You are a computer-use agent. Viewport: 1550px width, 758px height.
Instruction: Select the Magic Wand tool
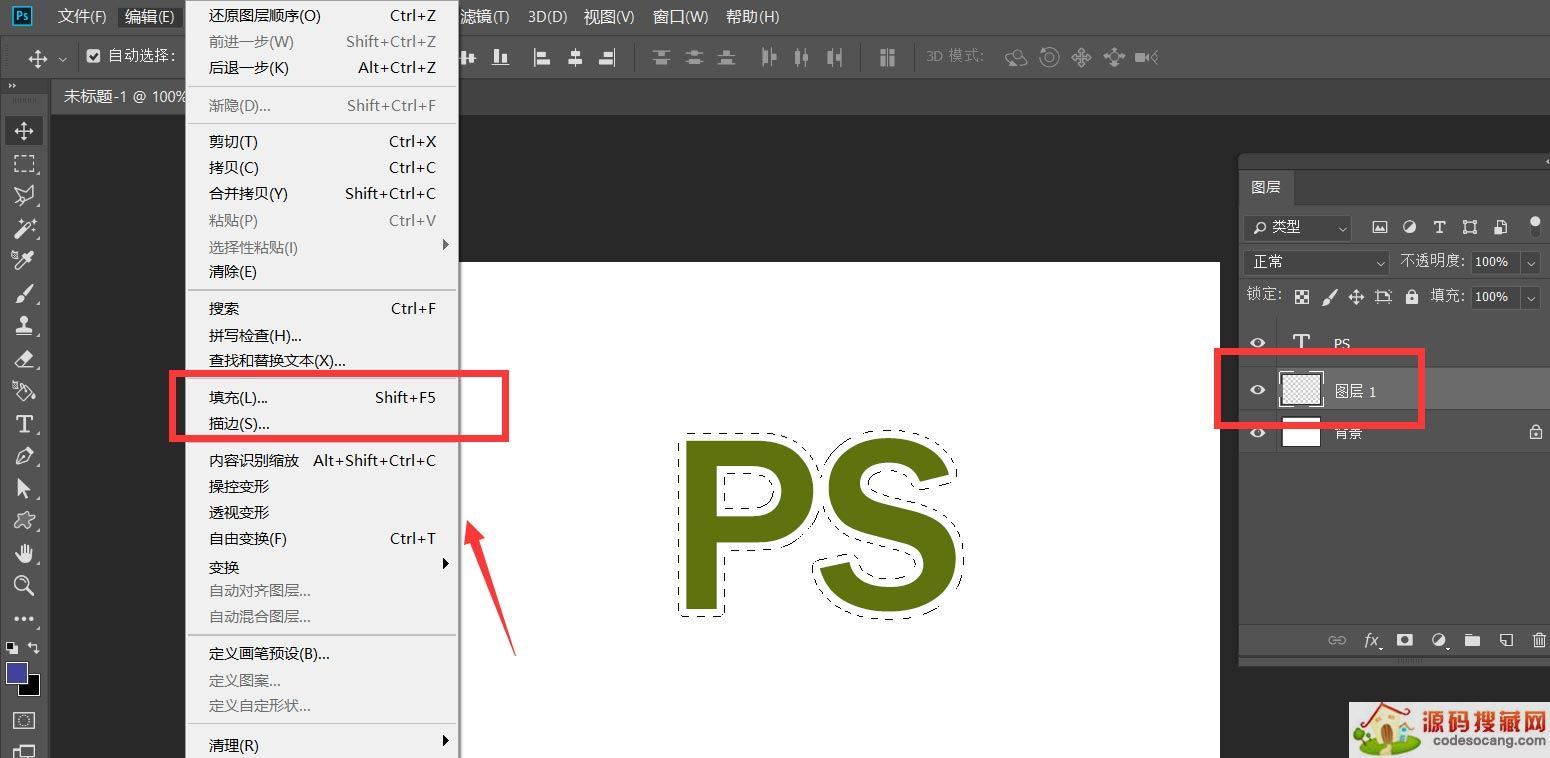[x=24, y=228]
